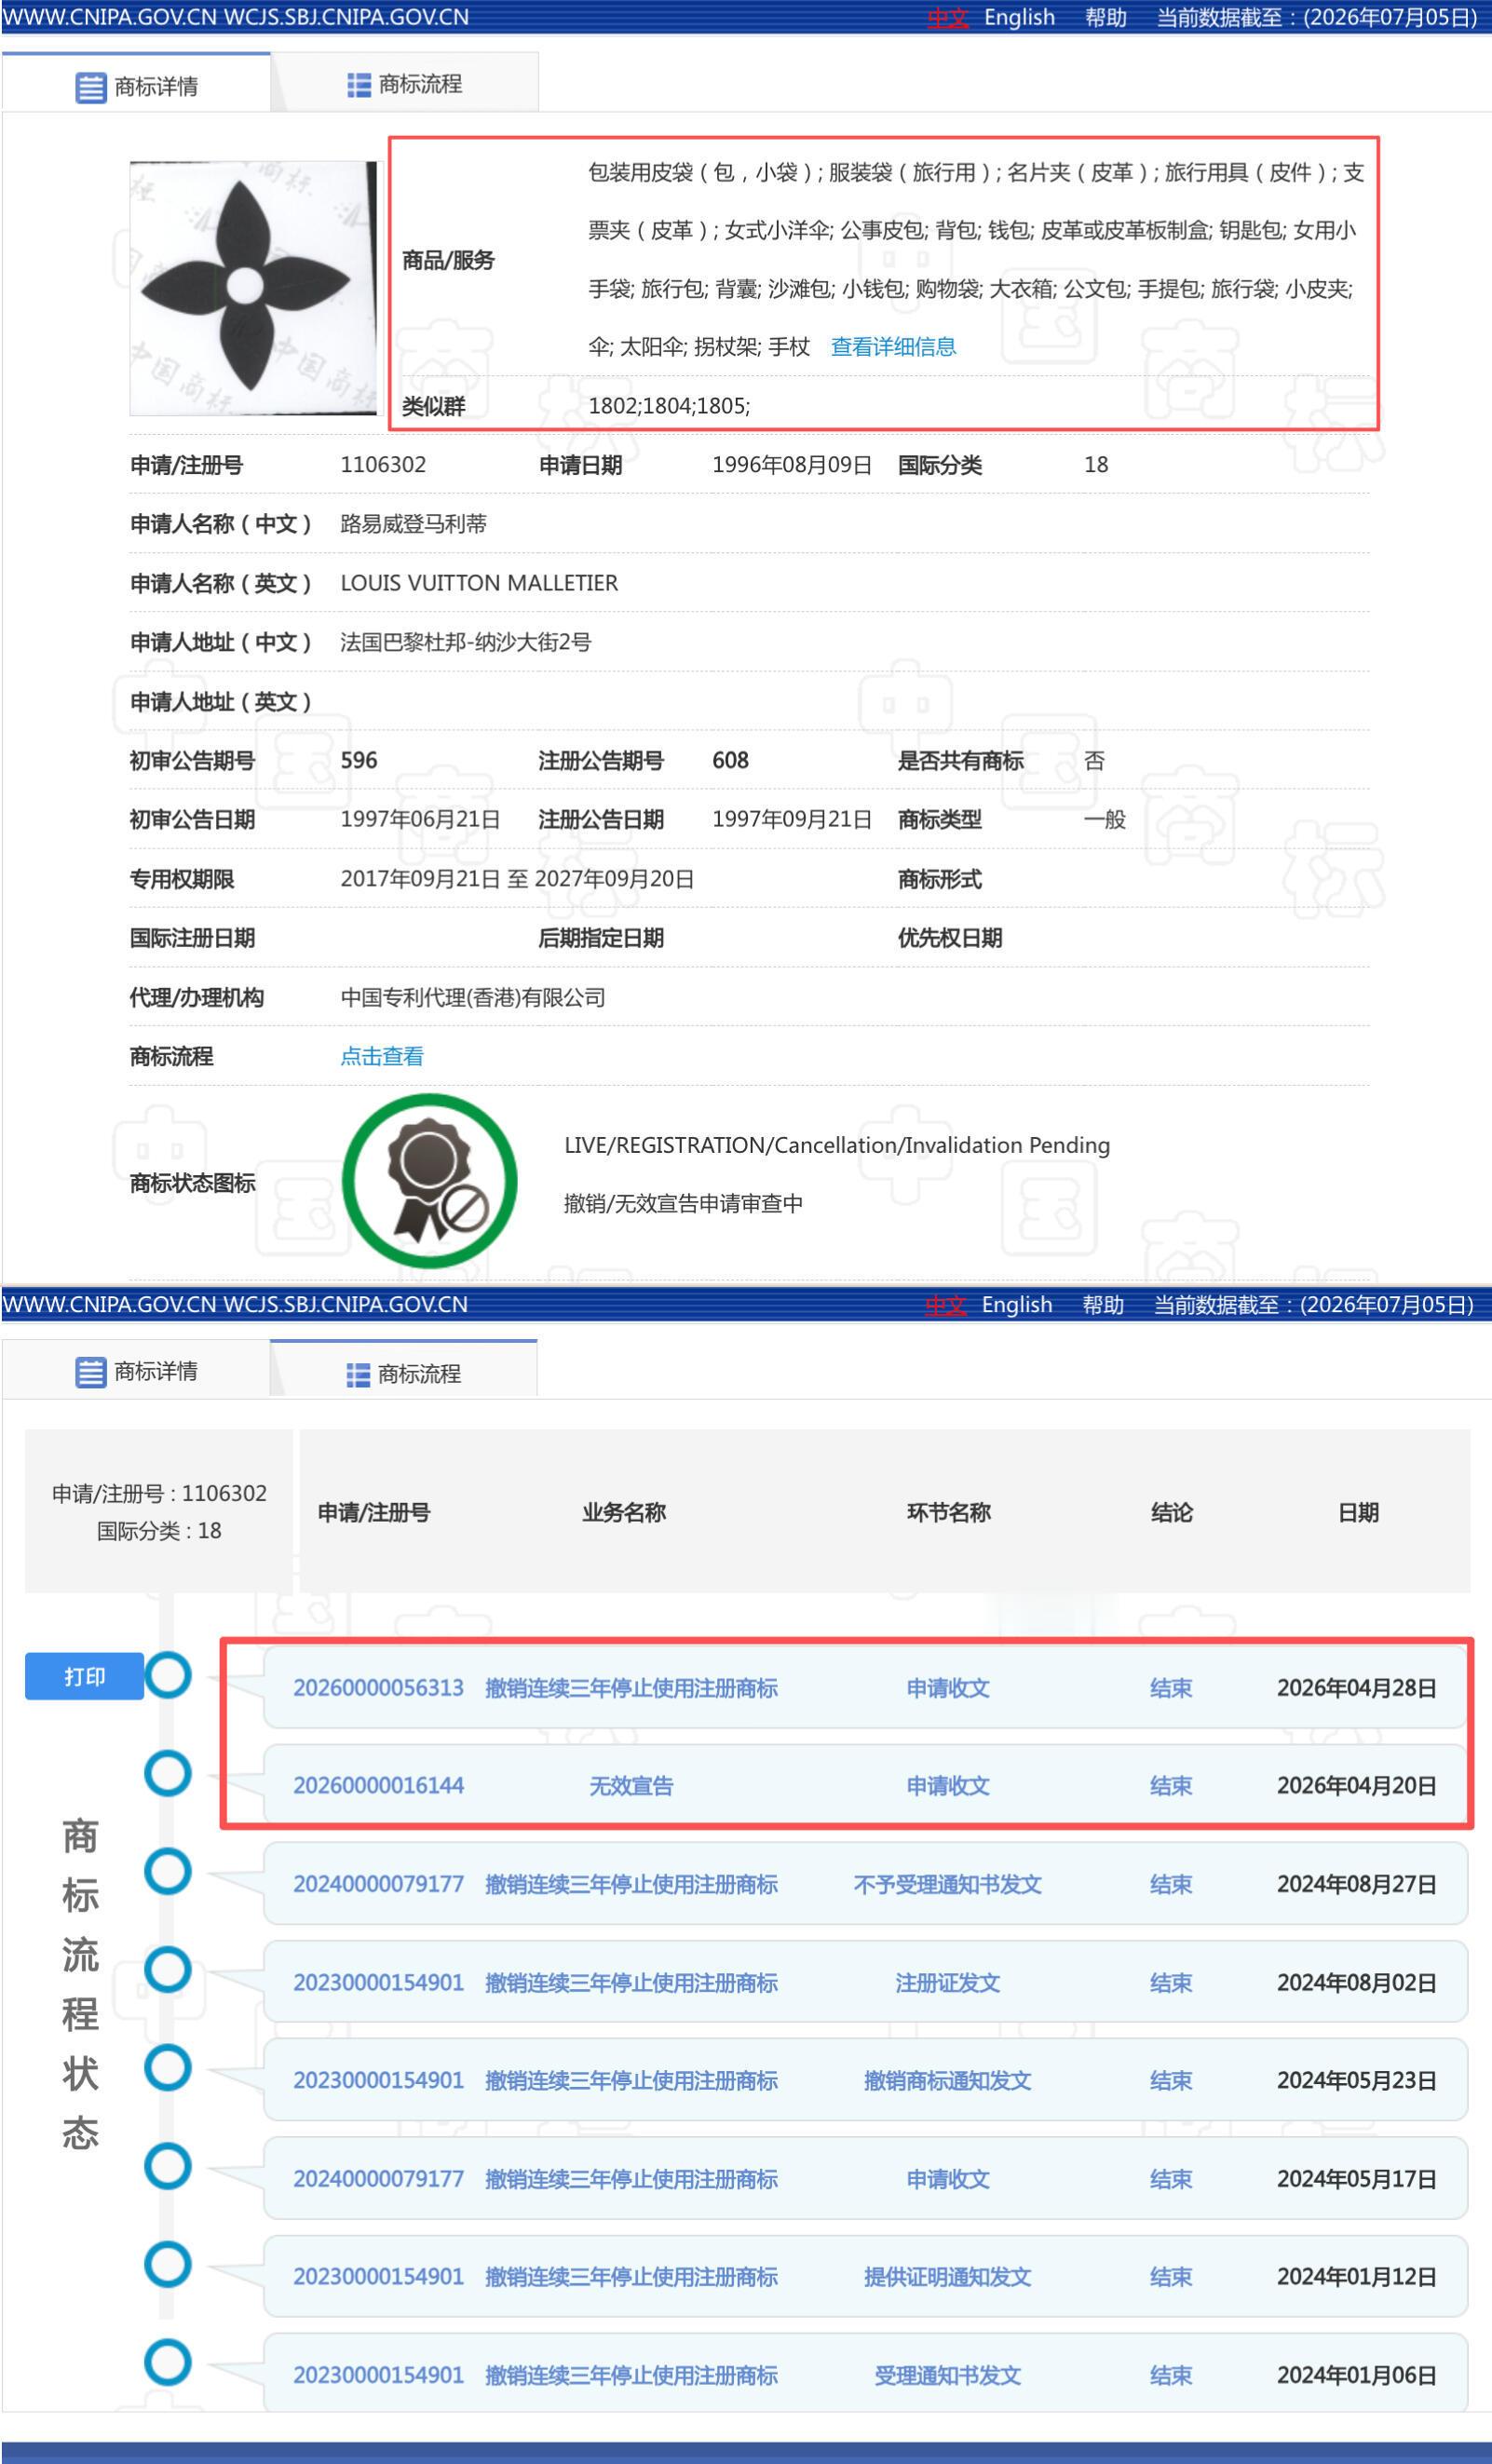Click the registration announcement issue number 608

730,760
